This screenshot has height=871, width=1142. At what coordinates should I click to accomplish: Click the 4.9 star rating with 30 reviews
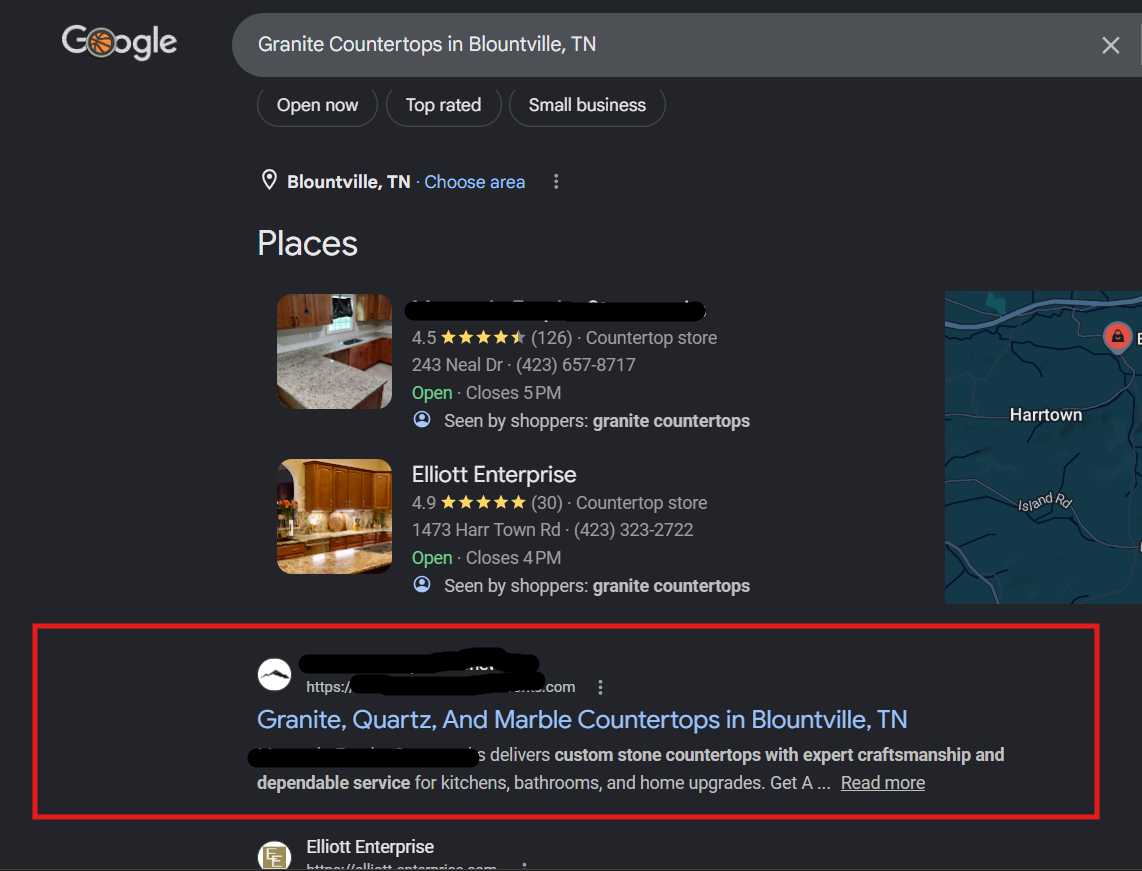click(x=487, y=503)
